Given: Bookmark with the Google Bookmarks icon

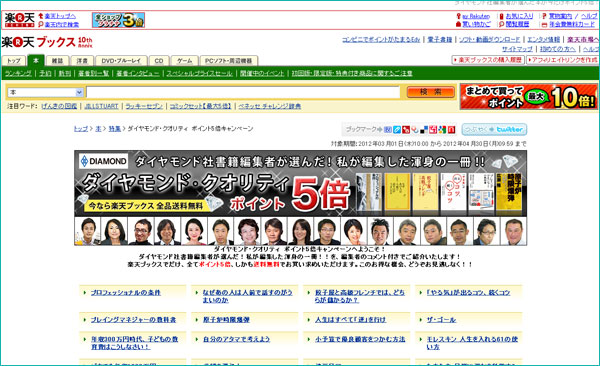Looking at the screenshot, I should (x=442, y=130).
